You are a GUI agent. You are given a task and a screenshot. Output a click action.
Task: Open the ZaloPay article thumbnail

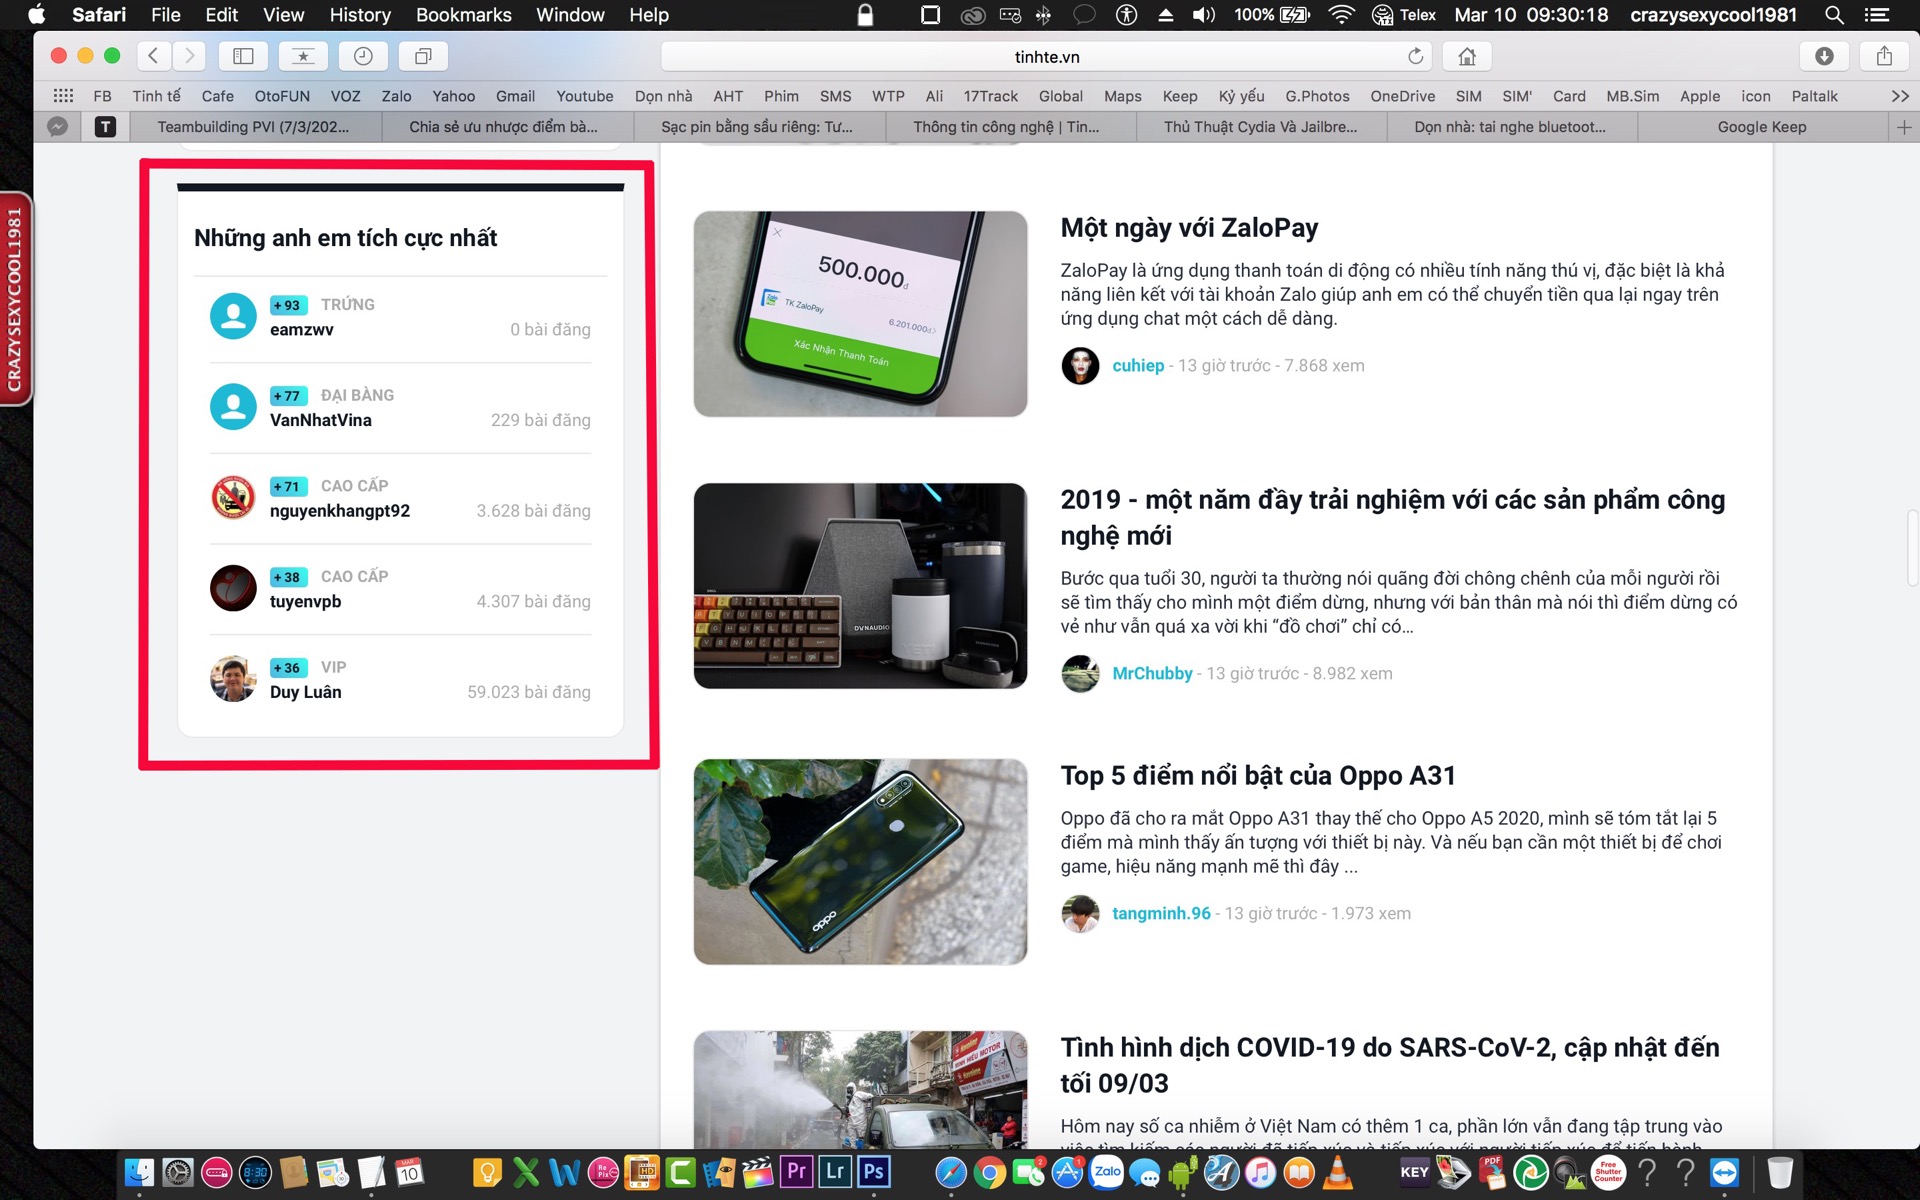point(860,314)
